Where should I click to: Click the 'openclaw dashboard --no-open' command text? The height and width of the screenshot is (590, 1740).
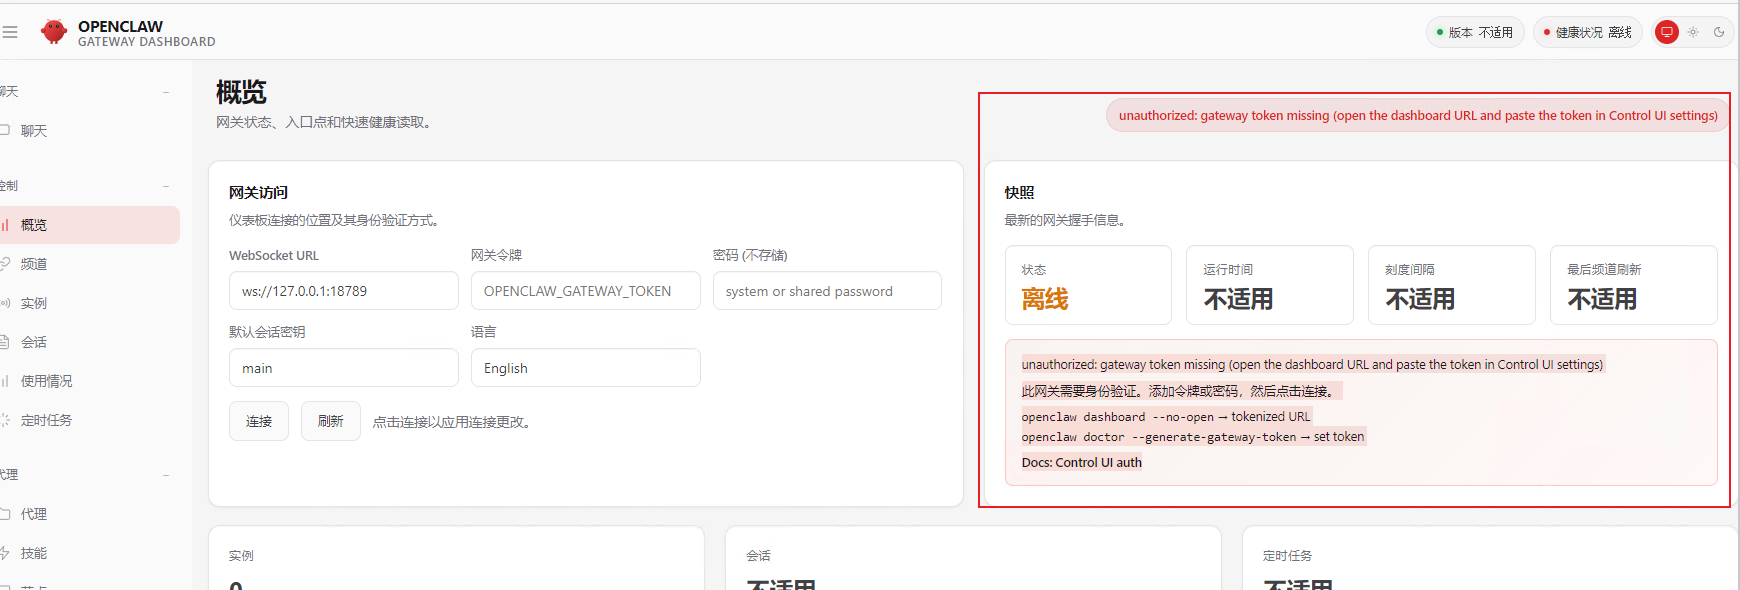[1117, 417]
